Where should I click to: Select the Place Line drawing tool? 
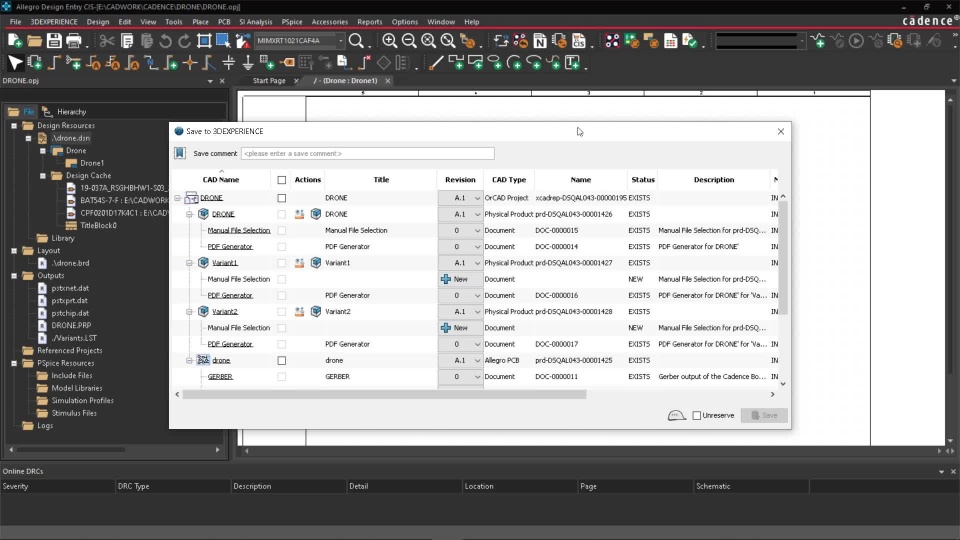(x=436, y=62)
